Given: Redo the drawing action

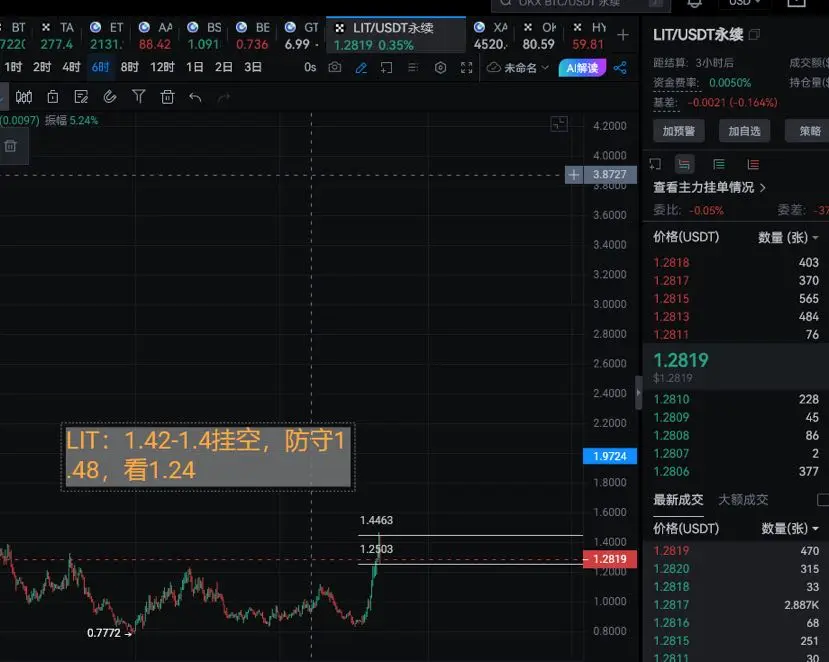Looking at the screenshot, I should (x=224, y=97).
